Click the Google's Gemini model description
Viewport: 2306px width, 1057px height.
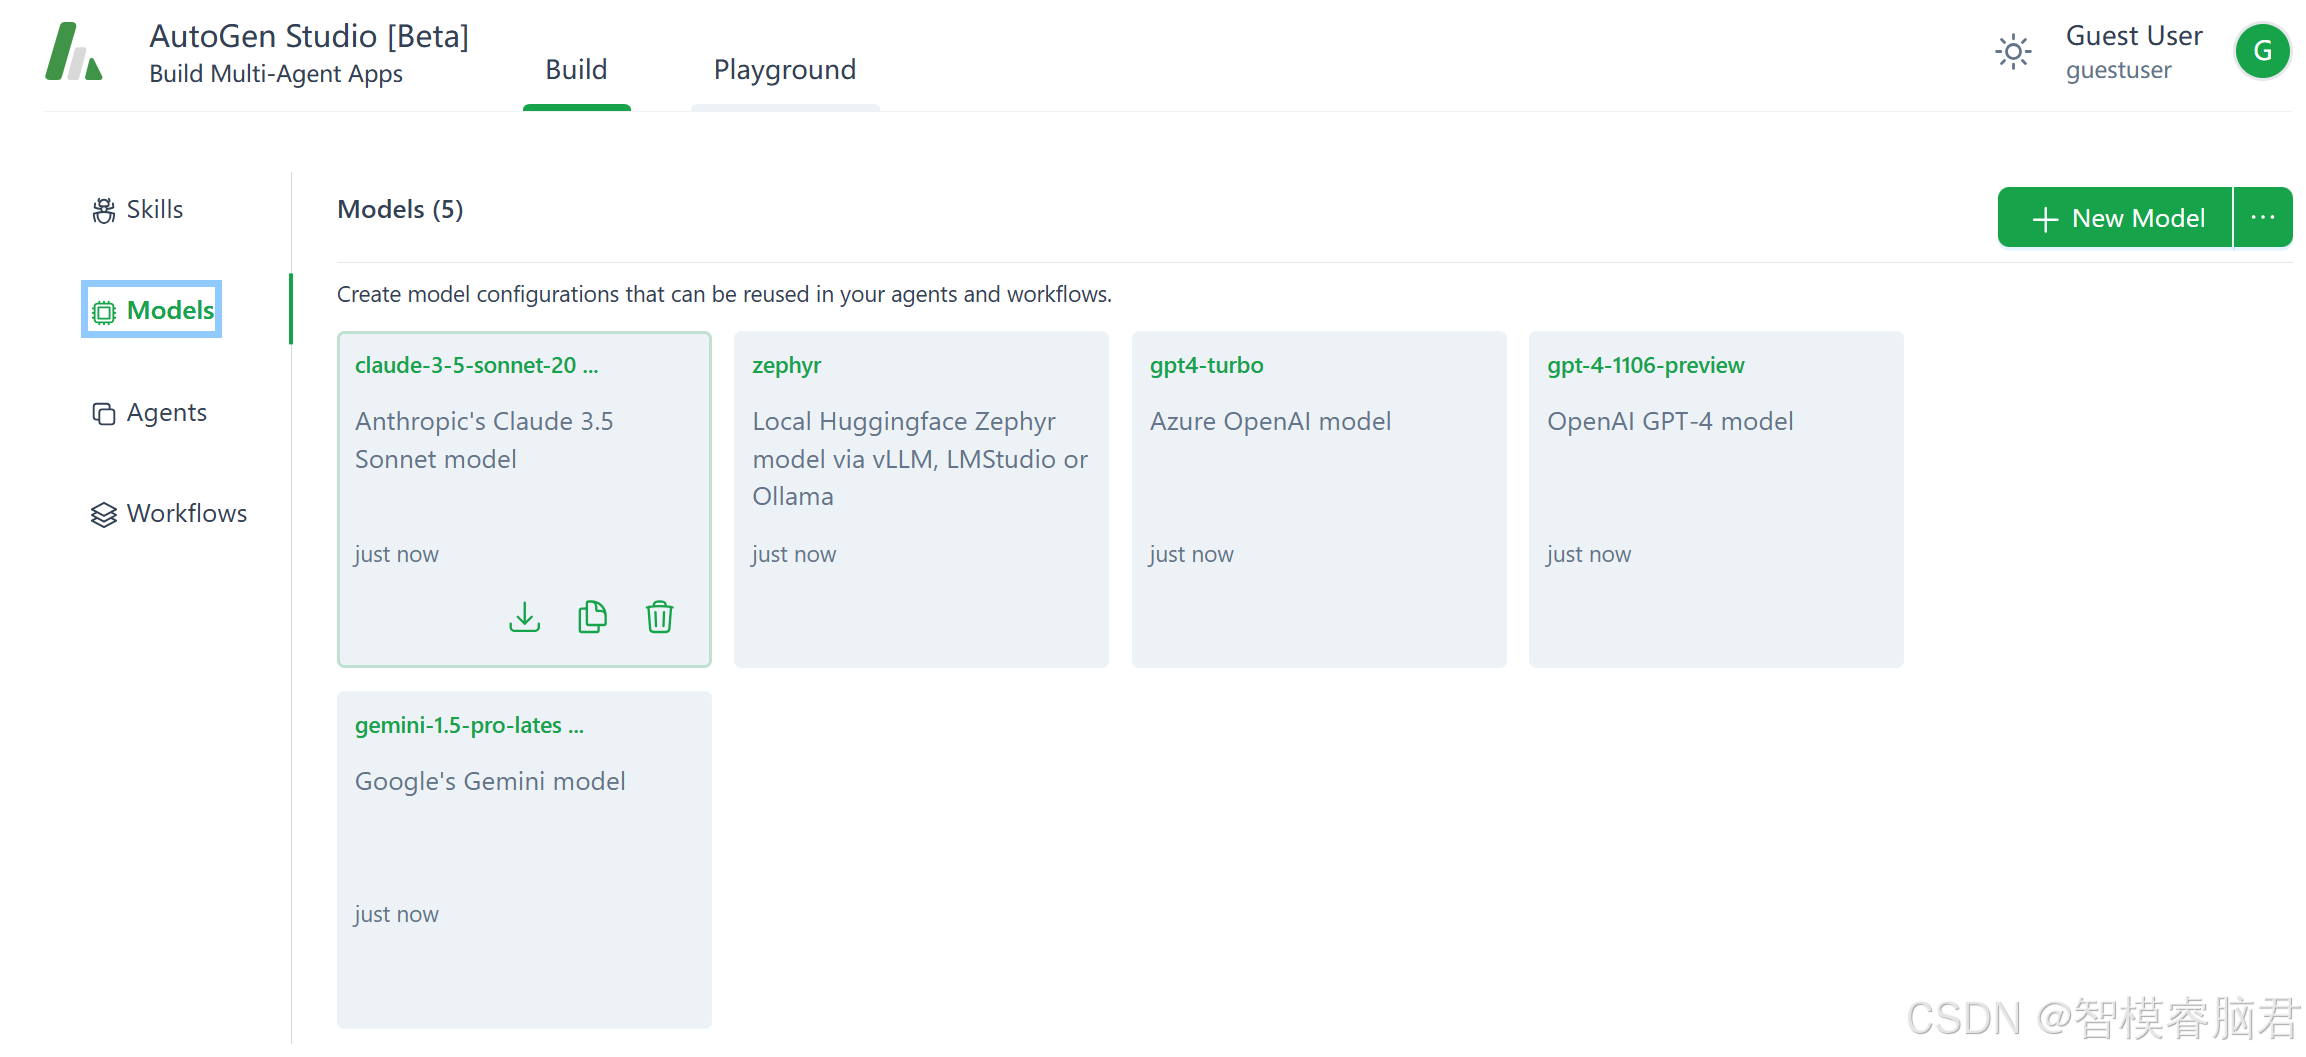(x=490, y=781)
